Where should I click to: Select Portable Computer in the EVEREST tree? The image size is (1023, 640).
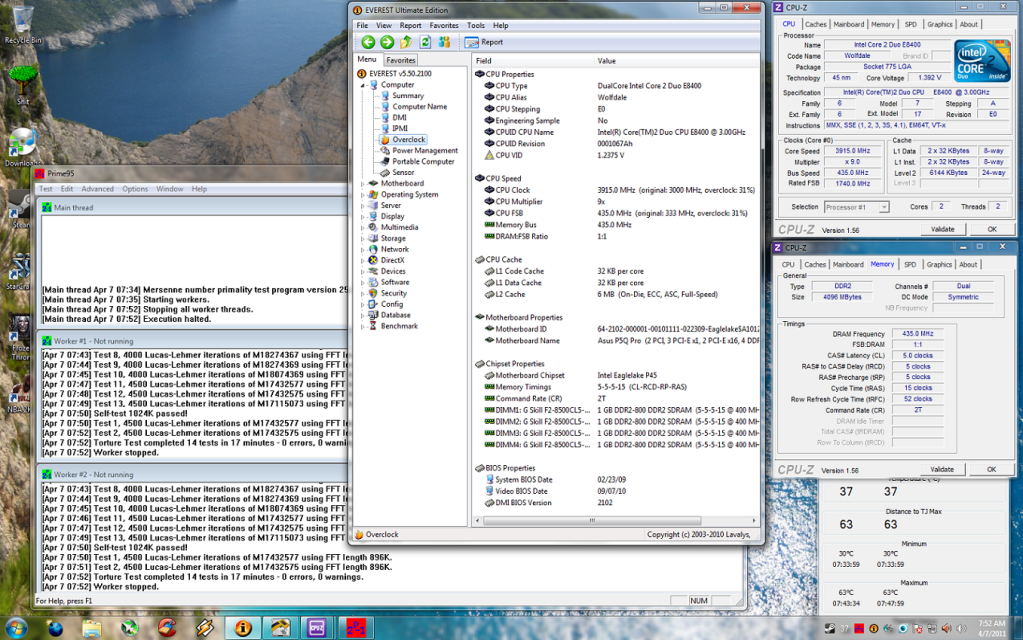click(x=423, y=162)
